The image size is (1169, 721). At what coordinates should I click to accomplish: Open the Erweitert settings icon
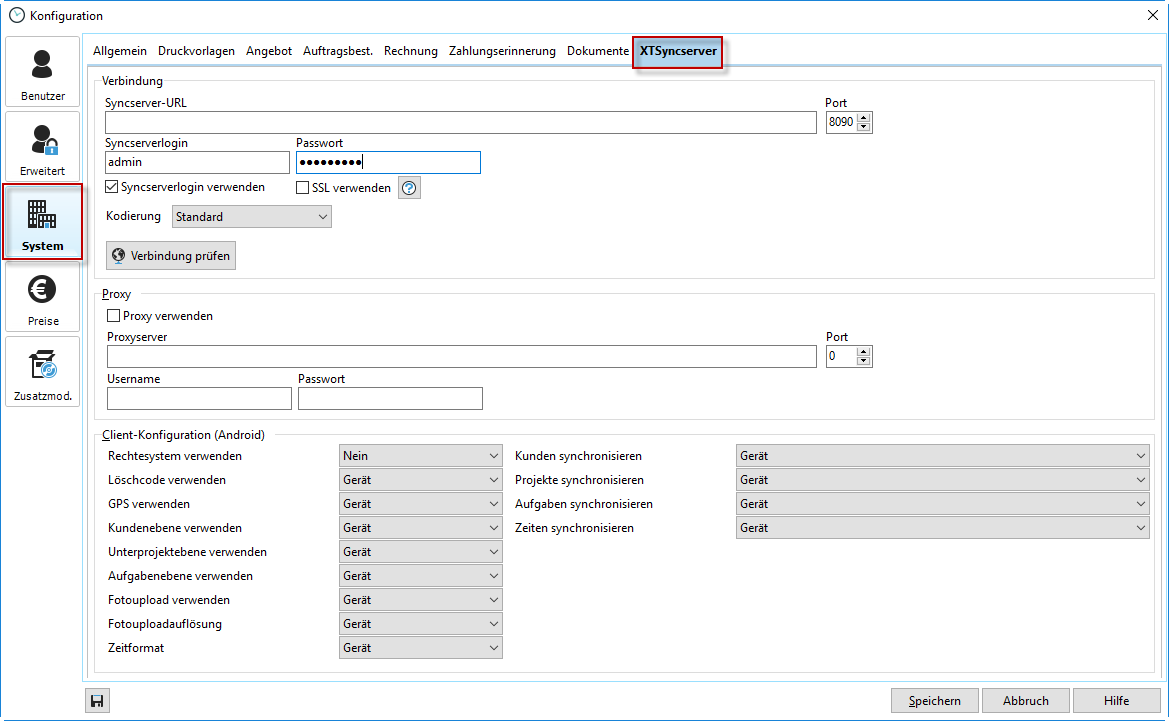pos(42,145)
